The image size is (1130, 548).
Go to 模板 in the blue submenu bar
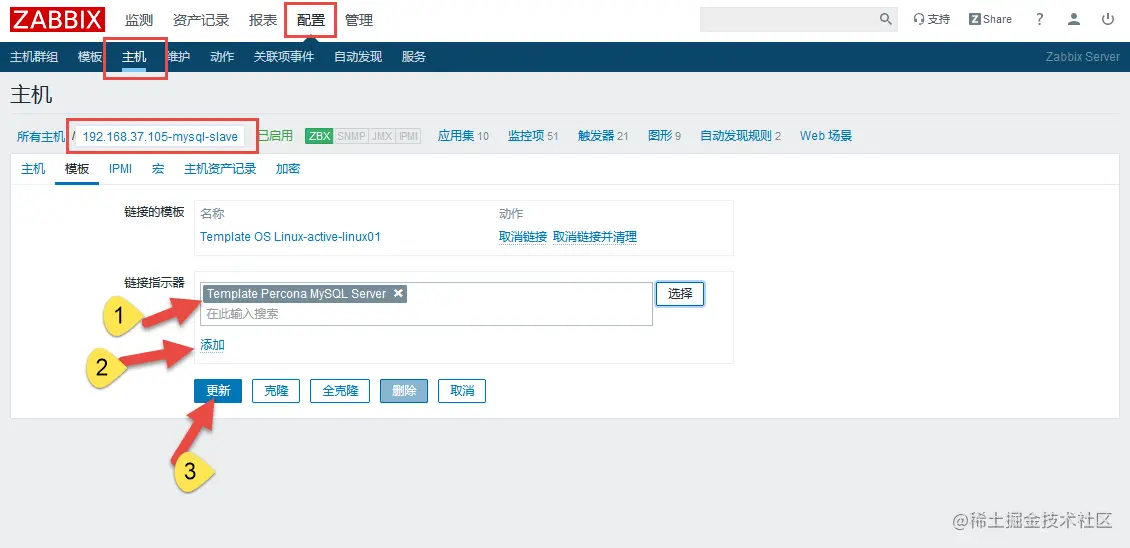pos(90,57)
